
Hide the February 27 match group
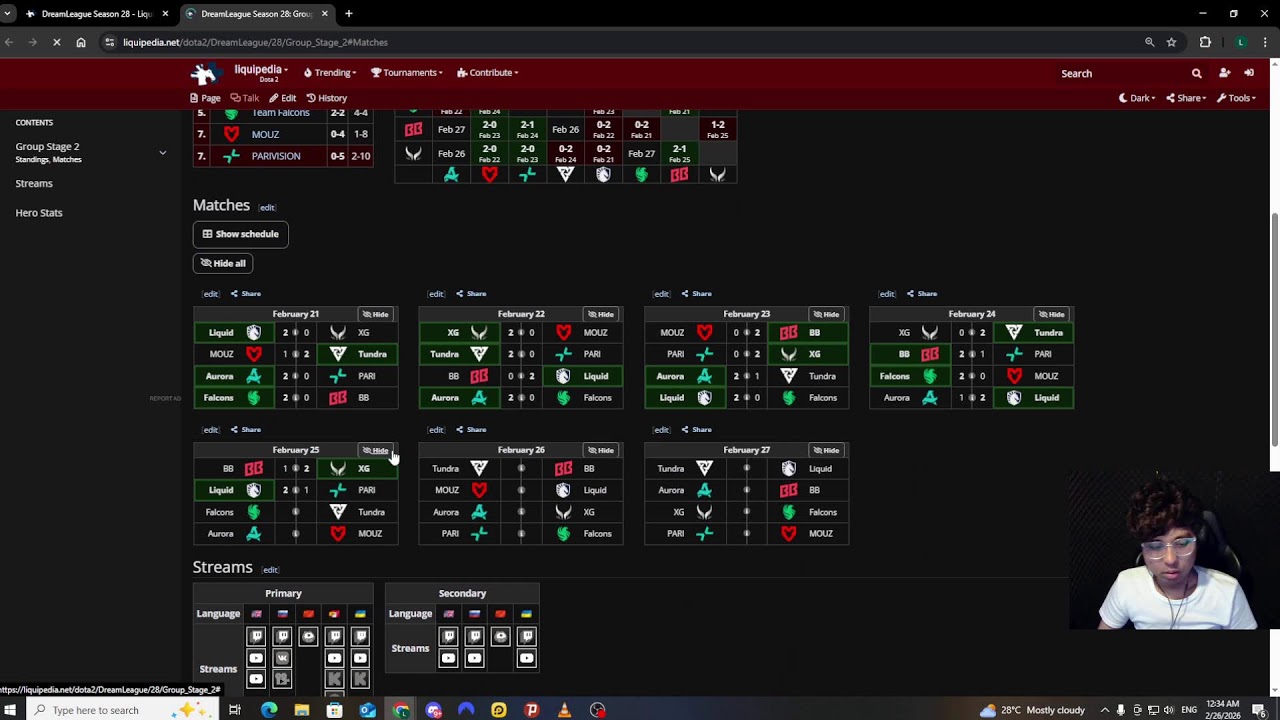[826, 450]
